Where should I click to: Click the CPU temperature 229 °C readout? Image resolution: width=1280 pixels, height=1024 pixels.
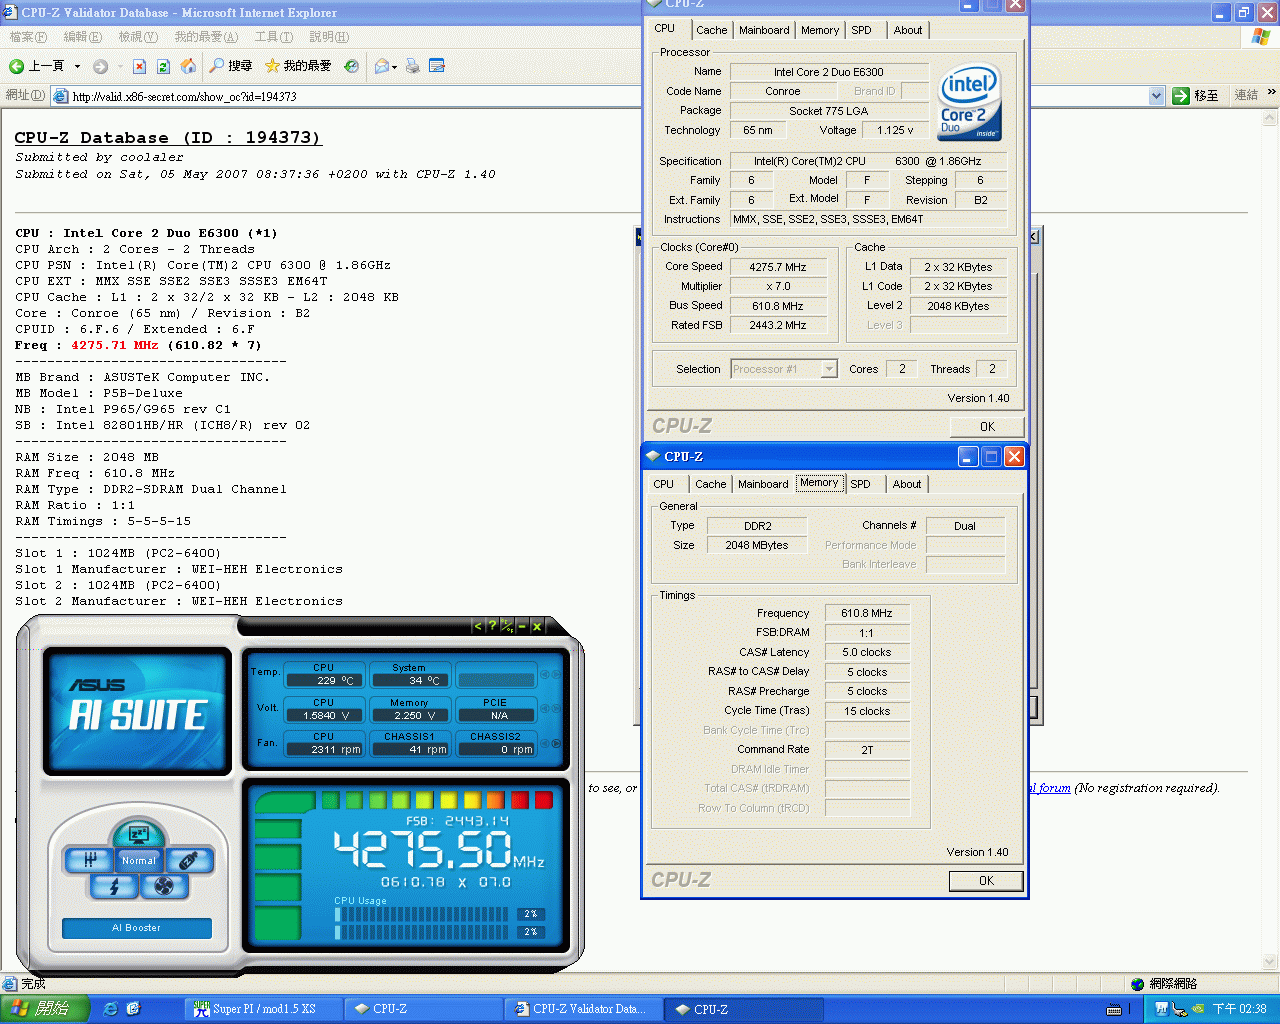324,680
